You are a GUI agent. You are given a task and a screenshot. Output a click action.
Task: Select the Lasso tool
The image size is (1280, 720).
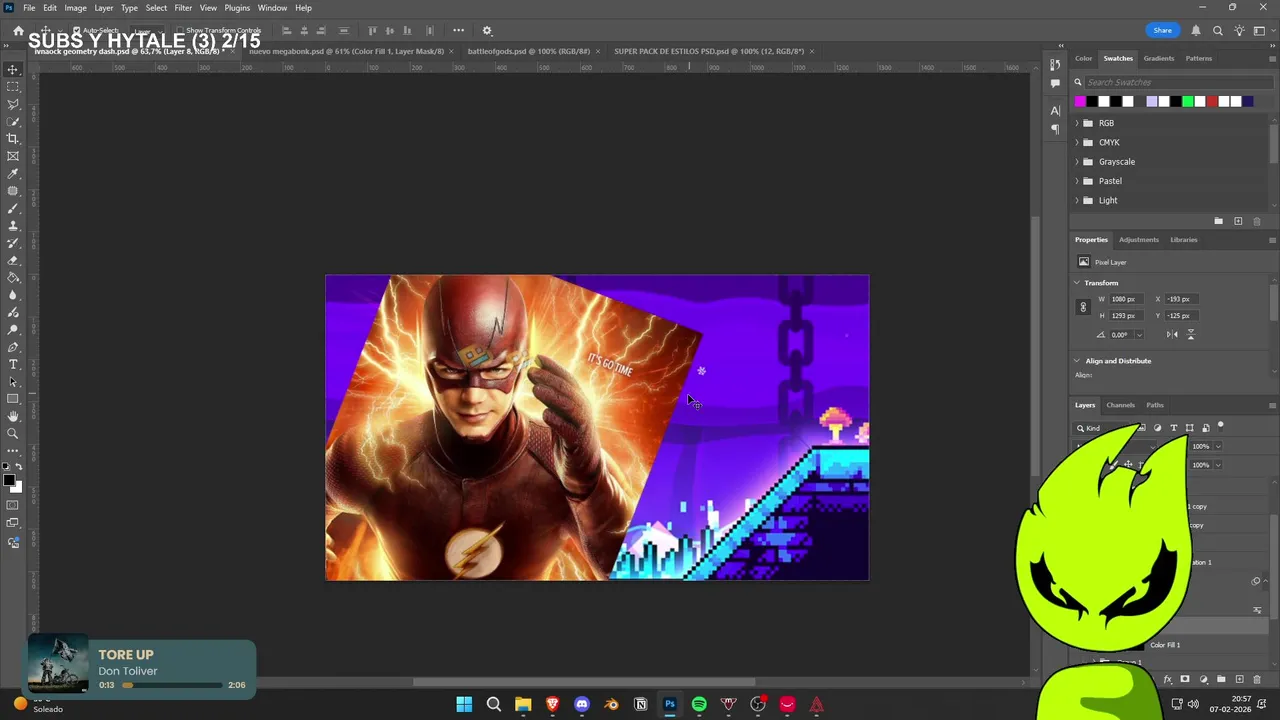tap(13, 104)
